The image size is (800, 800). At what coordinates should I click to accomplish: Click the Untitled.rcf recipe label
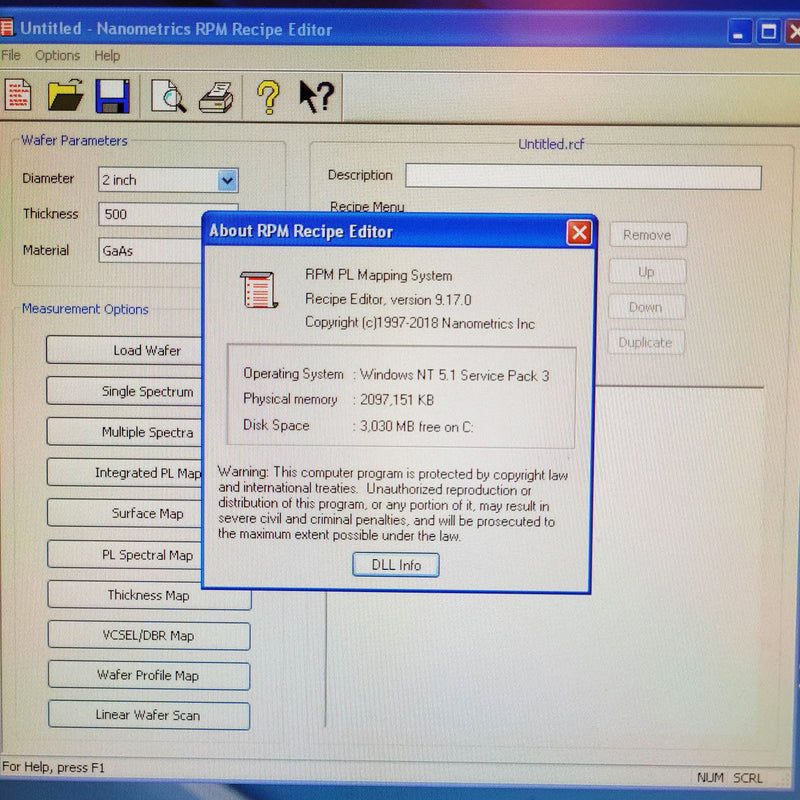[551, 144]
